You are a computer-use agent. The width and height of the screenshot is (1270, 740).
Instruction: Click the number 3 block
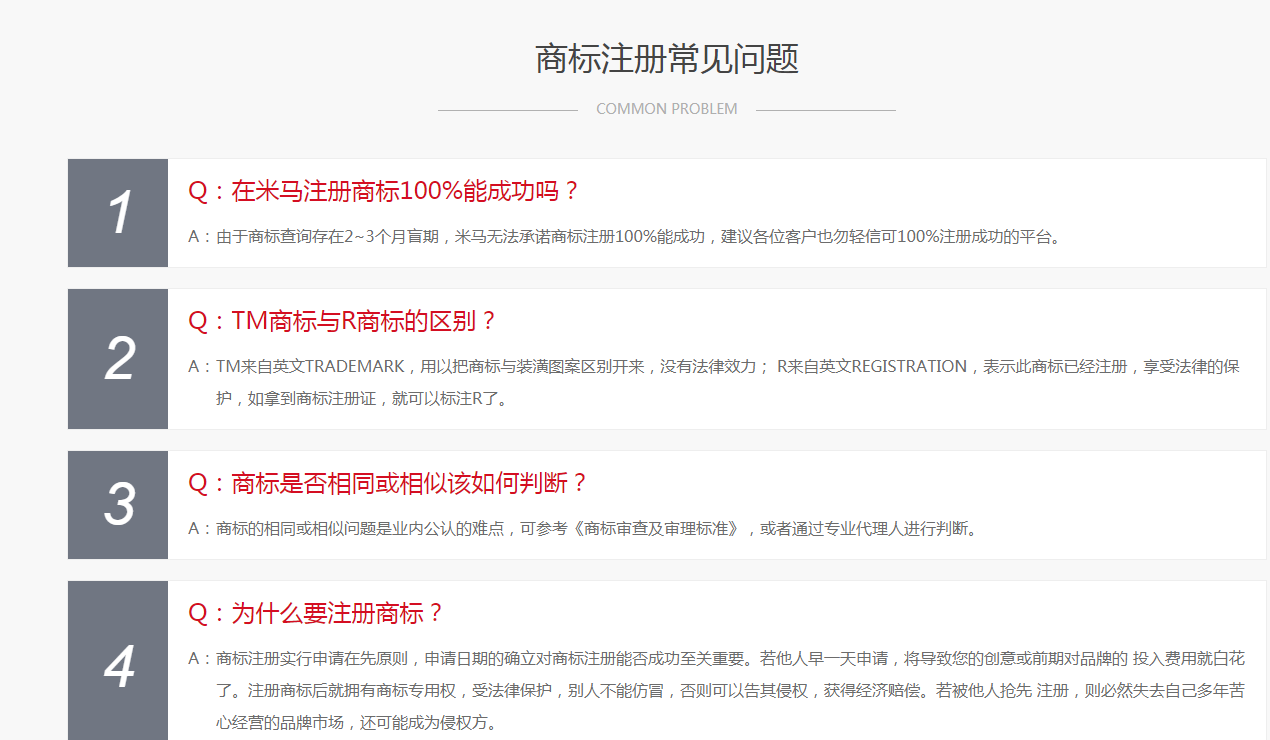pyautogui.click(x=118, y=505)
